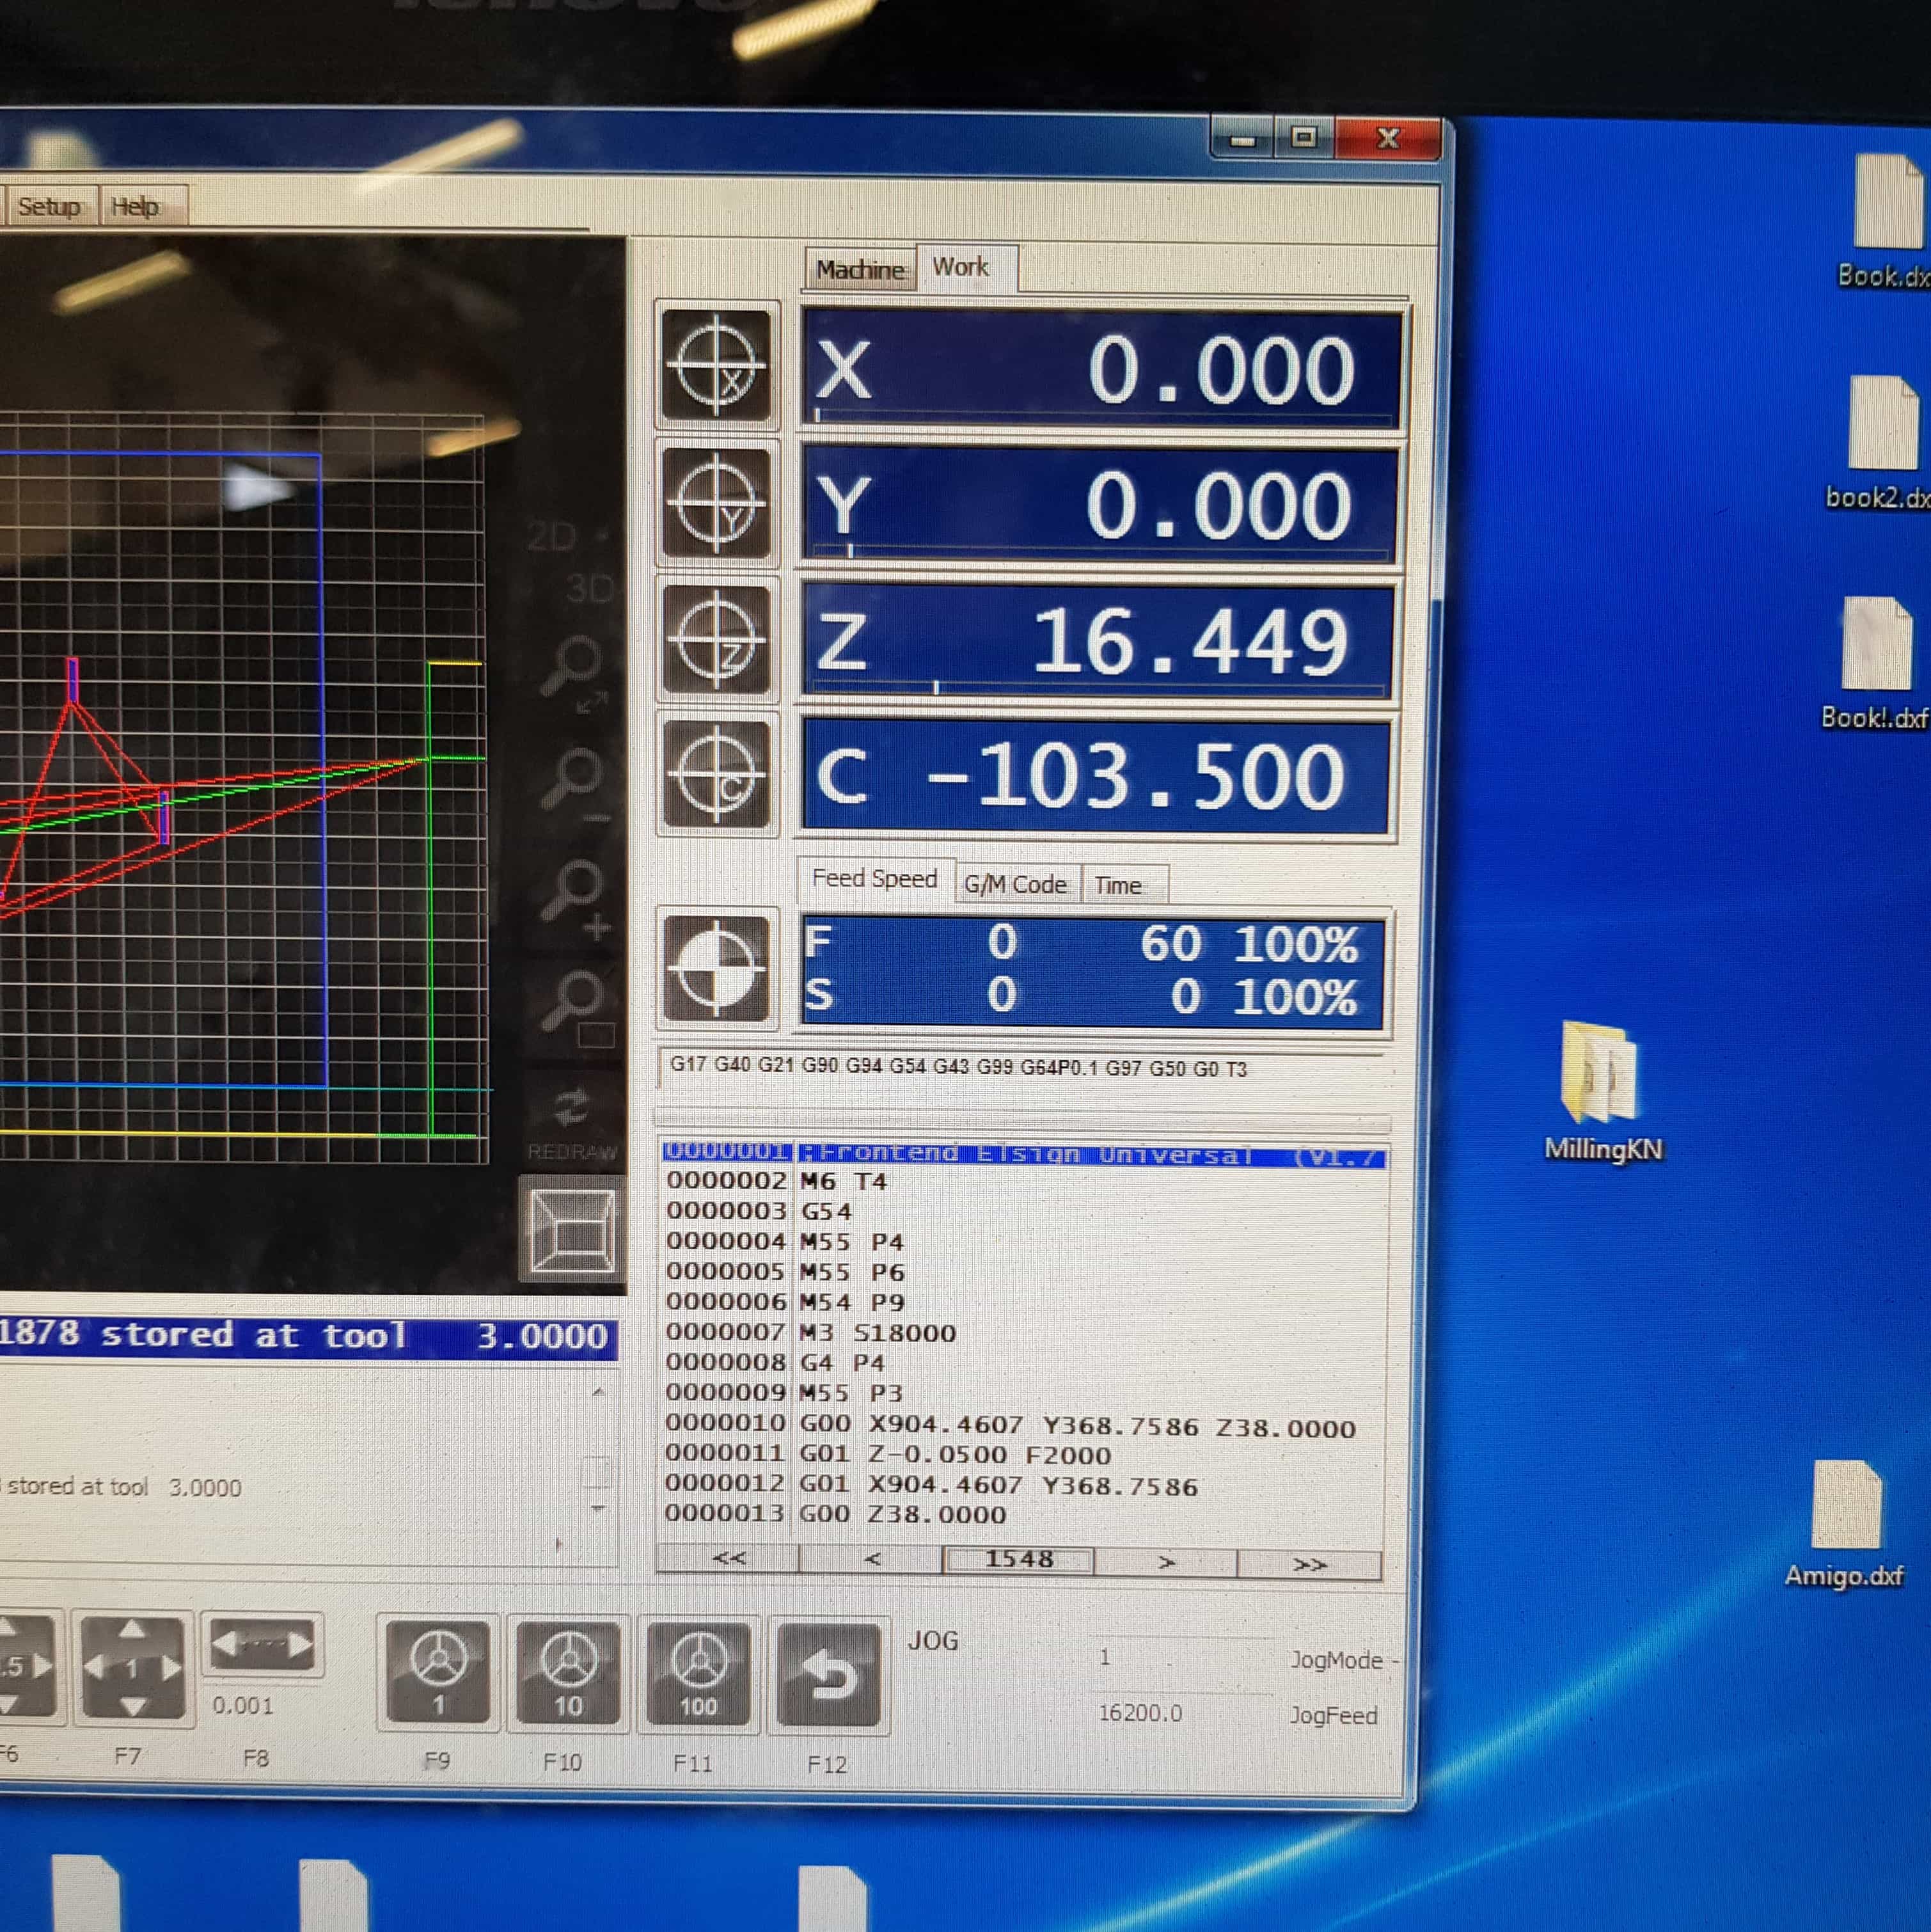Jump to last G-code page with >>
Image resolution: width=1931 pixels, height=1932 pixels.
coord(1308,1564)
